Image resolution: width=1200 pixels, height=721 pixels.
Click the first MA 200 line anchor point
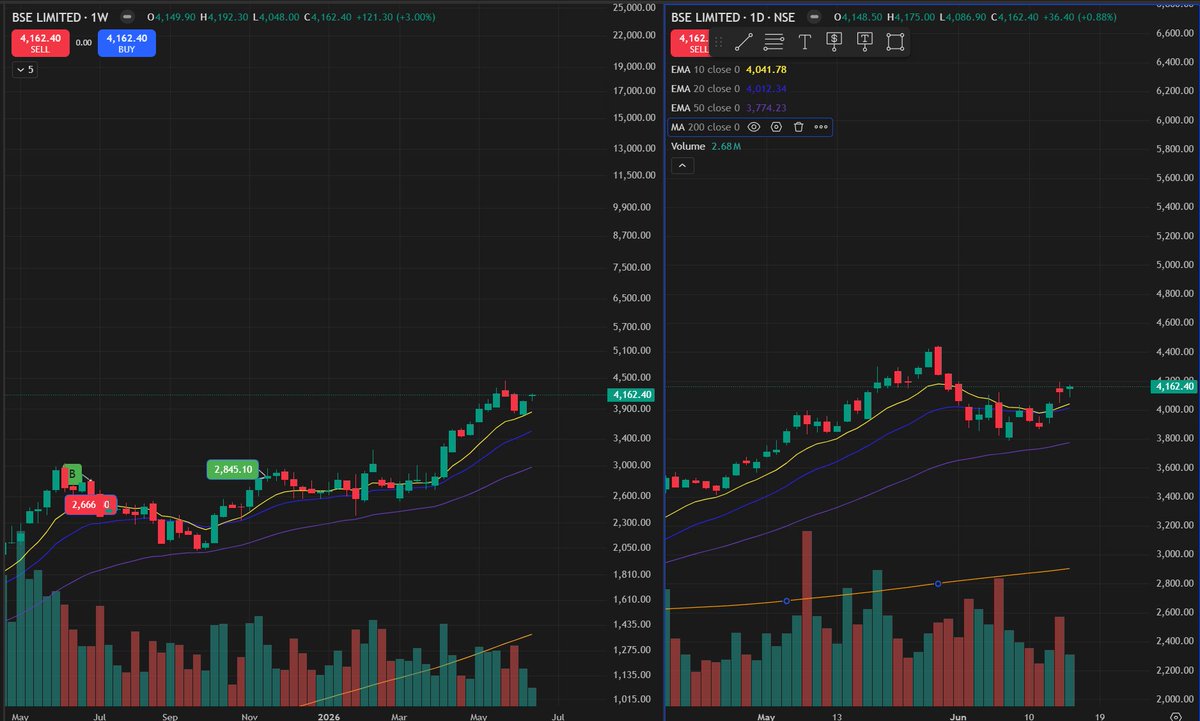(x=786, y=601)
